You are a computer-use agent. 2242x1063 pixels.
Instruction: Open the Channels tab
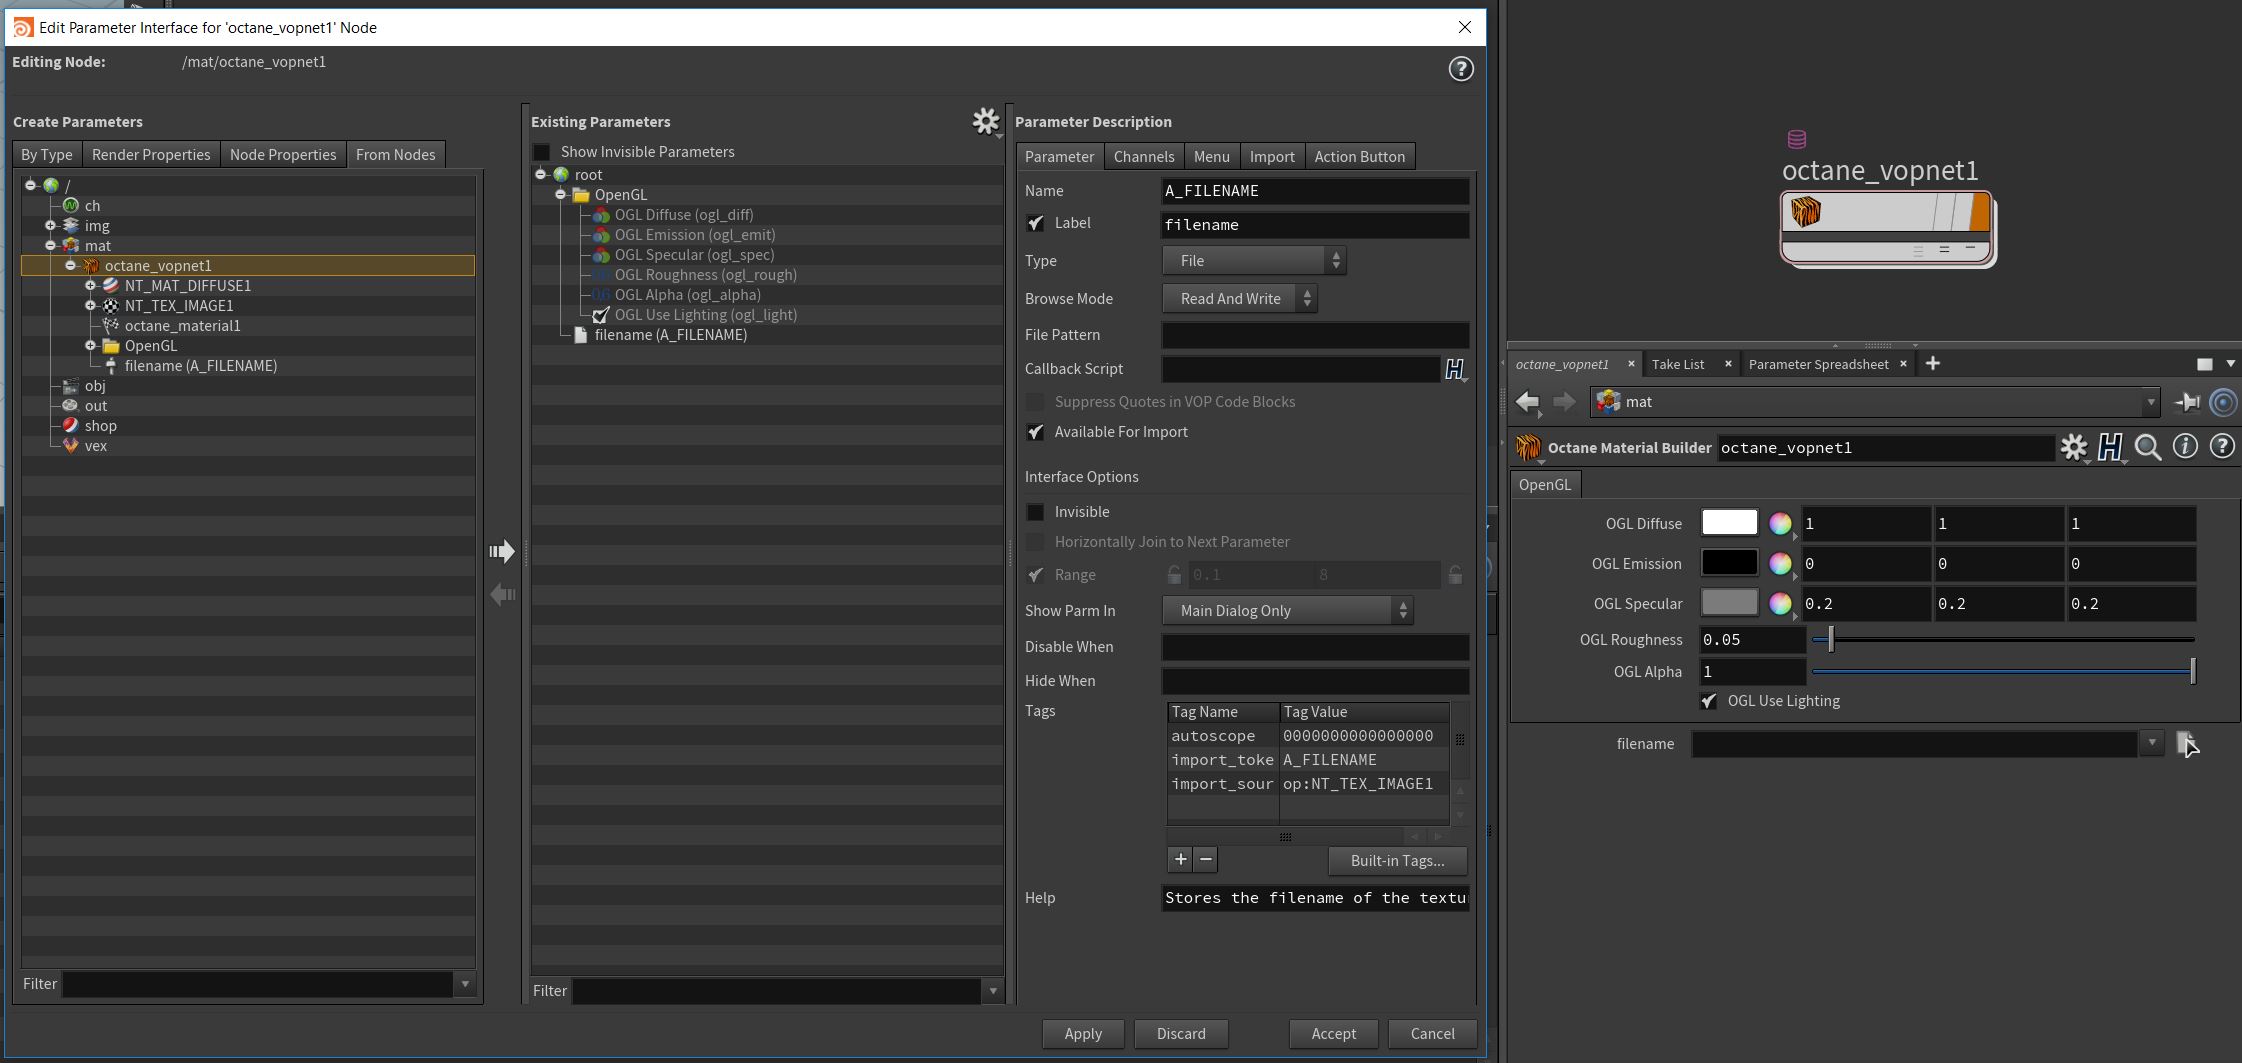1144,157
